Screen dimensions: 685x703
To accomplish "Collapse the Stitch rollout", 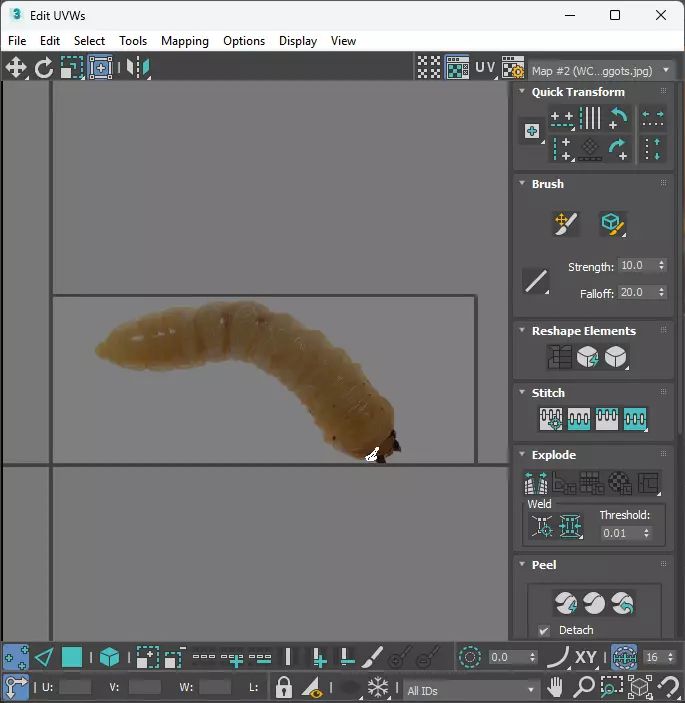I will click(522, 392).
